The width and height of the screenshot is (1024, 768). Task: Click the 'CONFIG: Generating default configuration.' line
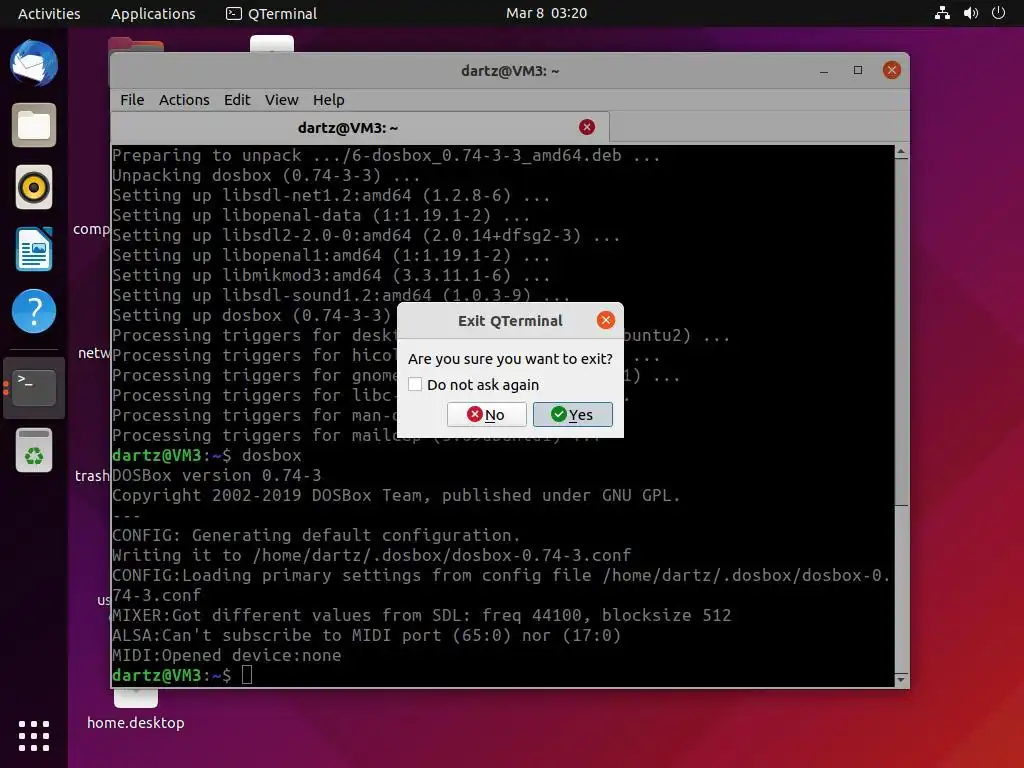pyautogui.click(x=317, y=536)
